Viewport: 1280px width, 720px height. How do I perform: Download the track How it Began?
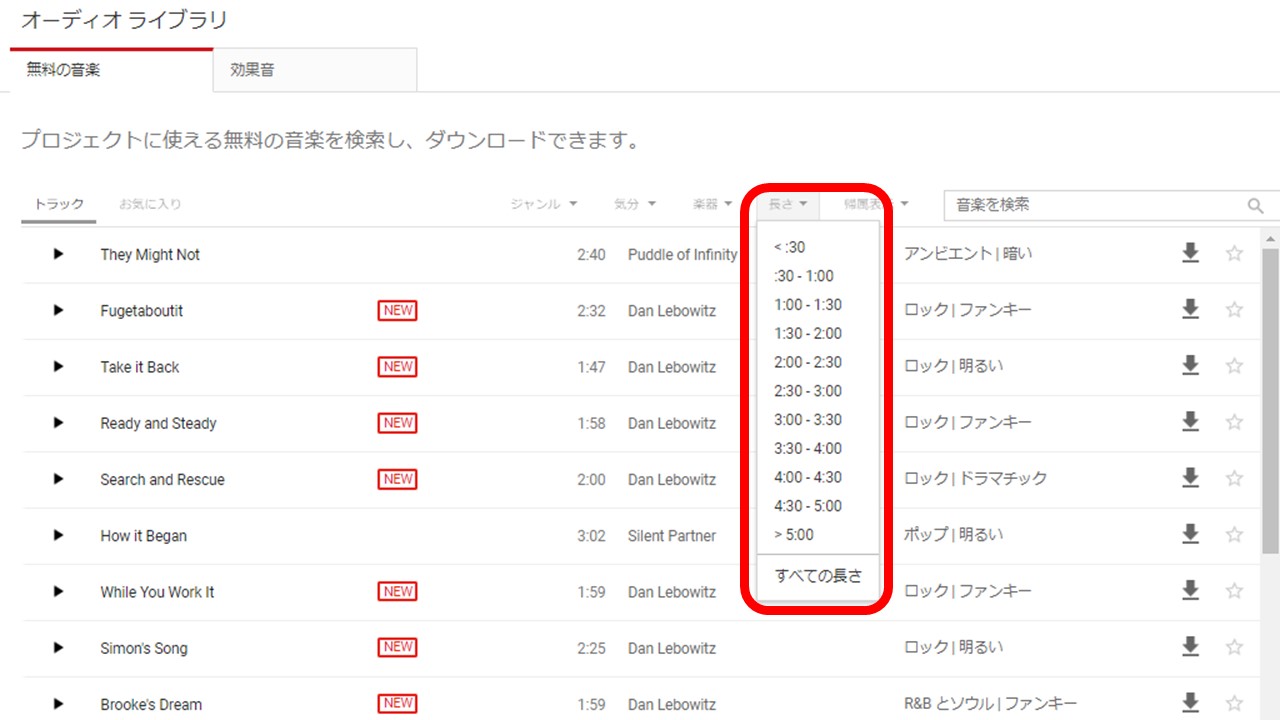(x=1190, y=535)
